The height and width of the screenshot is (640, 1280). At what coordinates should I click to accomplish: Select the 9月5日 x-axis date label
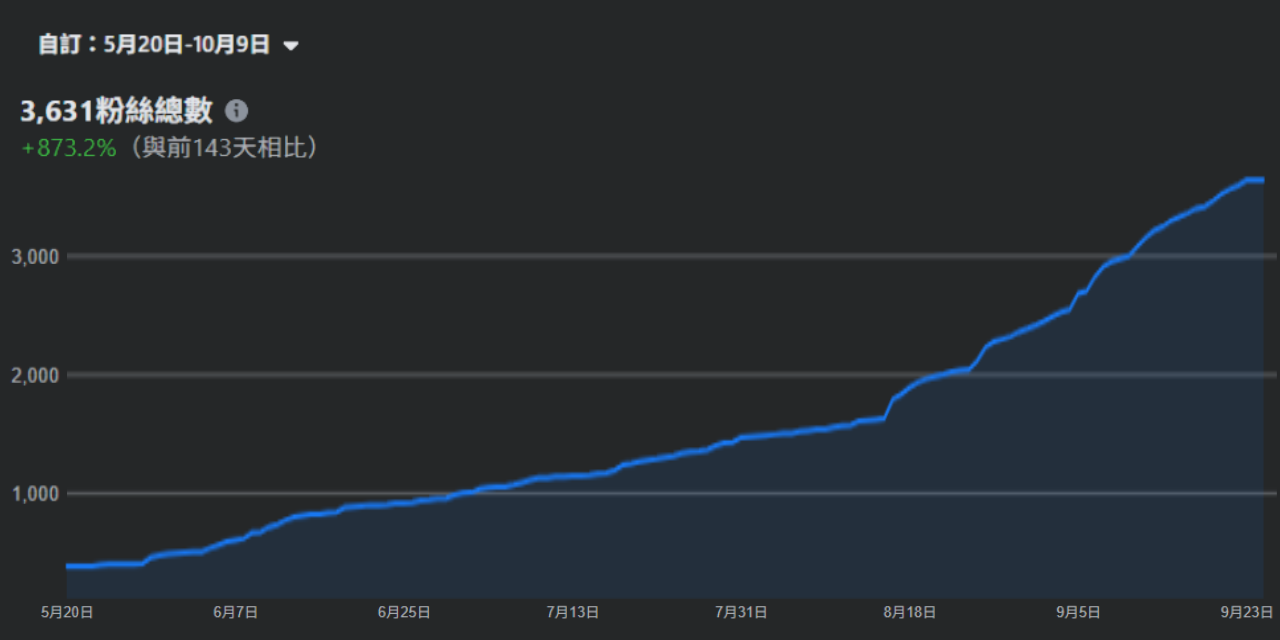coord(1080,612)
